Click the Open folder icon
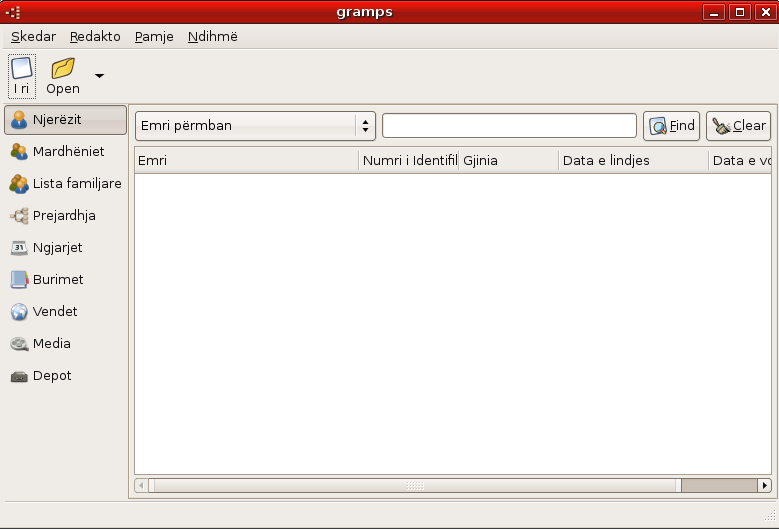 (63, 76)
